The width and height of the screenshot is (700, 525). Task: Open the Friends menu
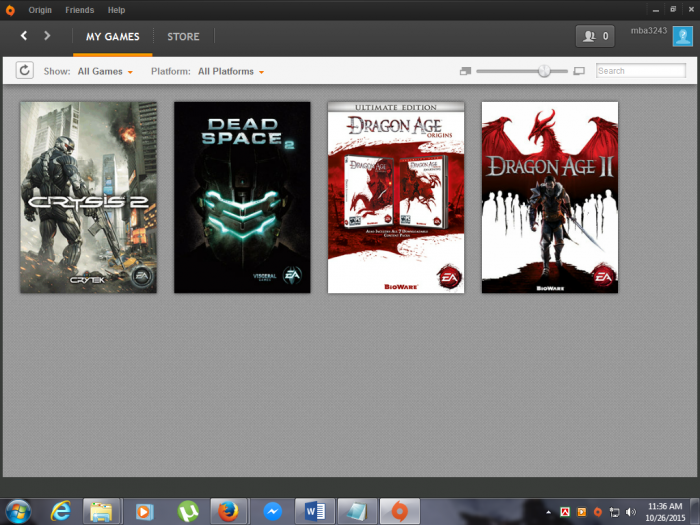[79, 10]
